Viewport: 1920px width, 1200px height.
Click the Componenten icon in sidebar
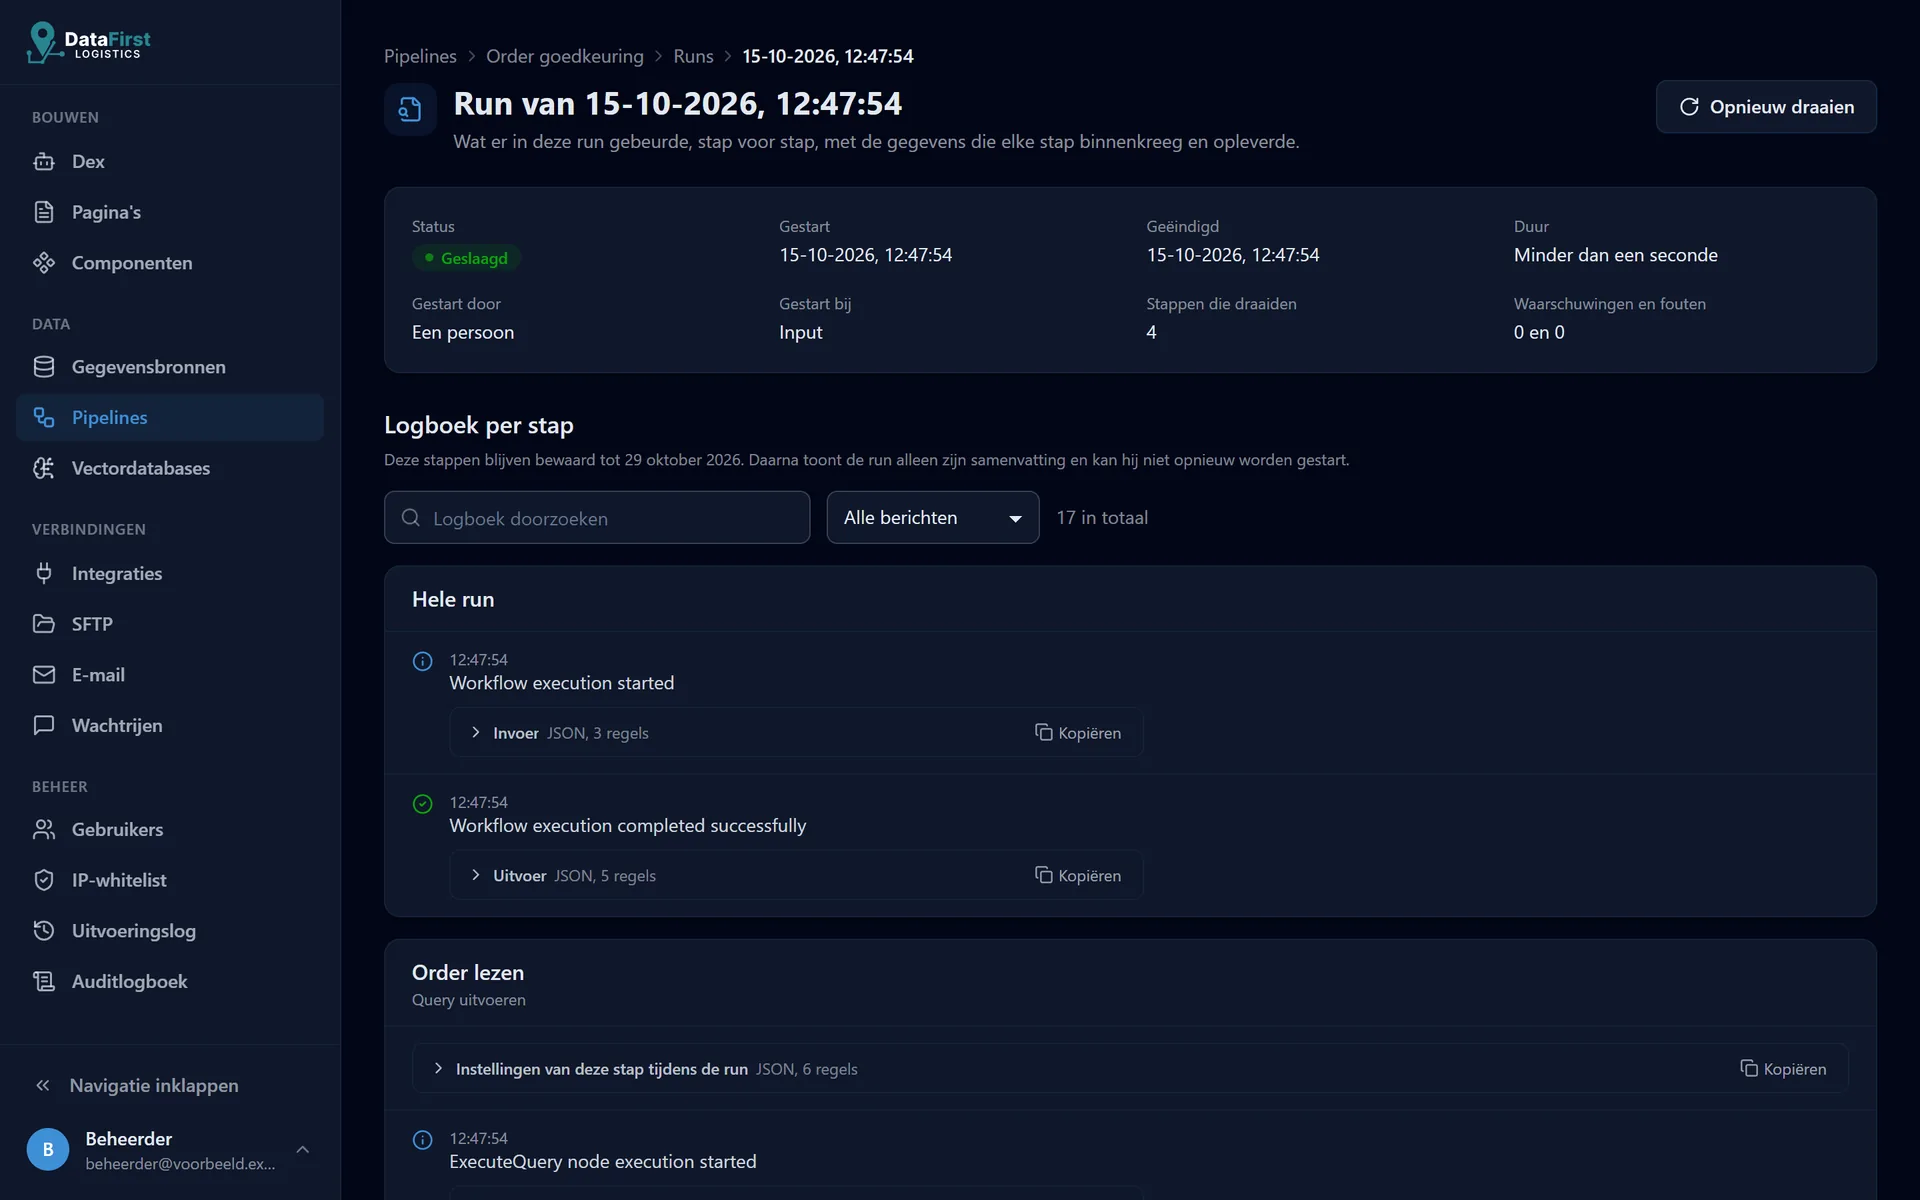tap(44, 263)
